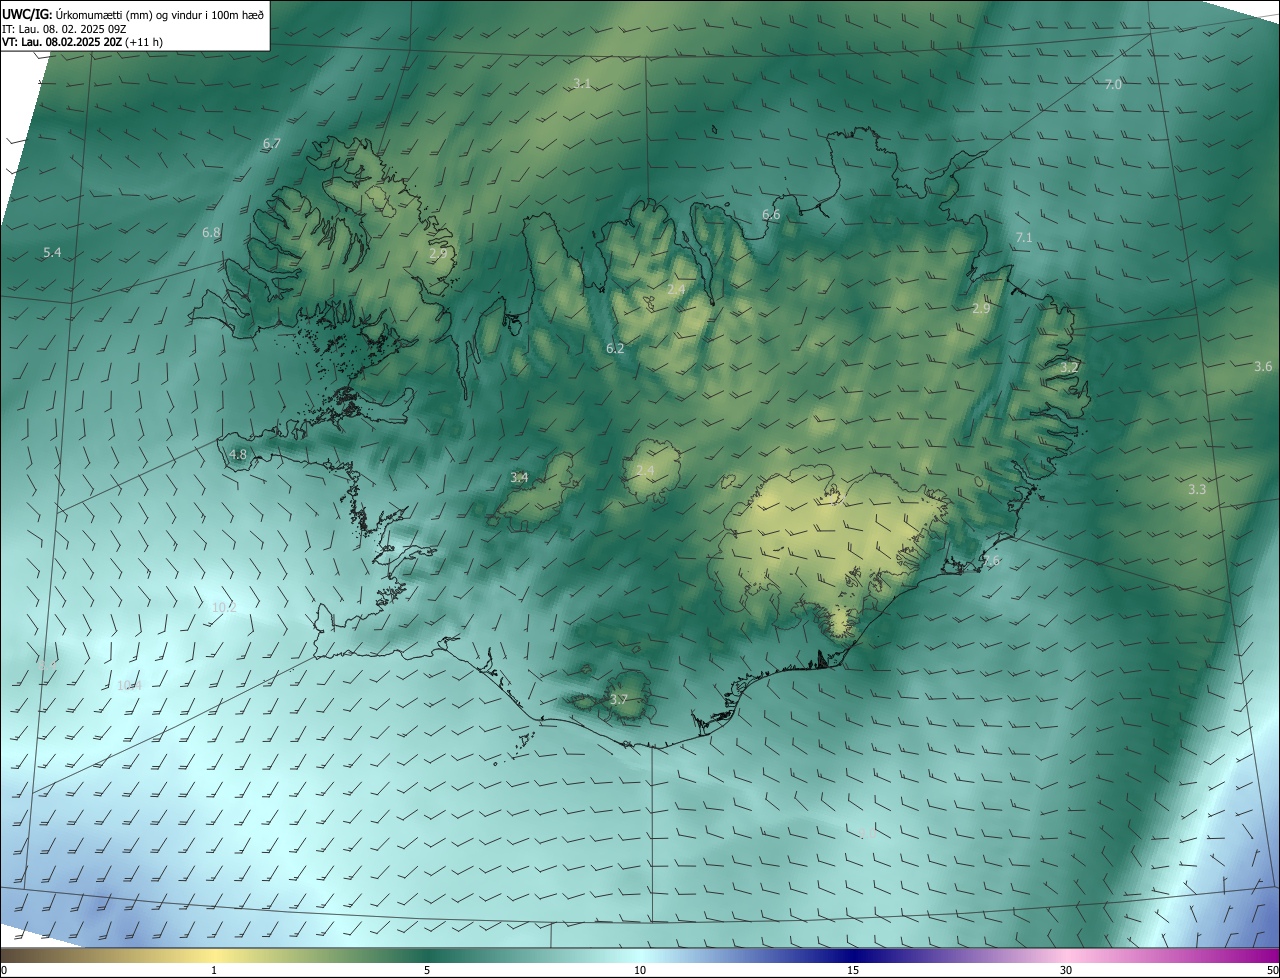The width and height of the screenshot is (1280, 978).
Task: Click the colorbar tick label 1
Action: tap(214, 970)
